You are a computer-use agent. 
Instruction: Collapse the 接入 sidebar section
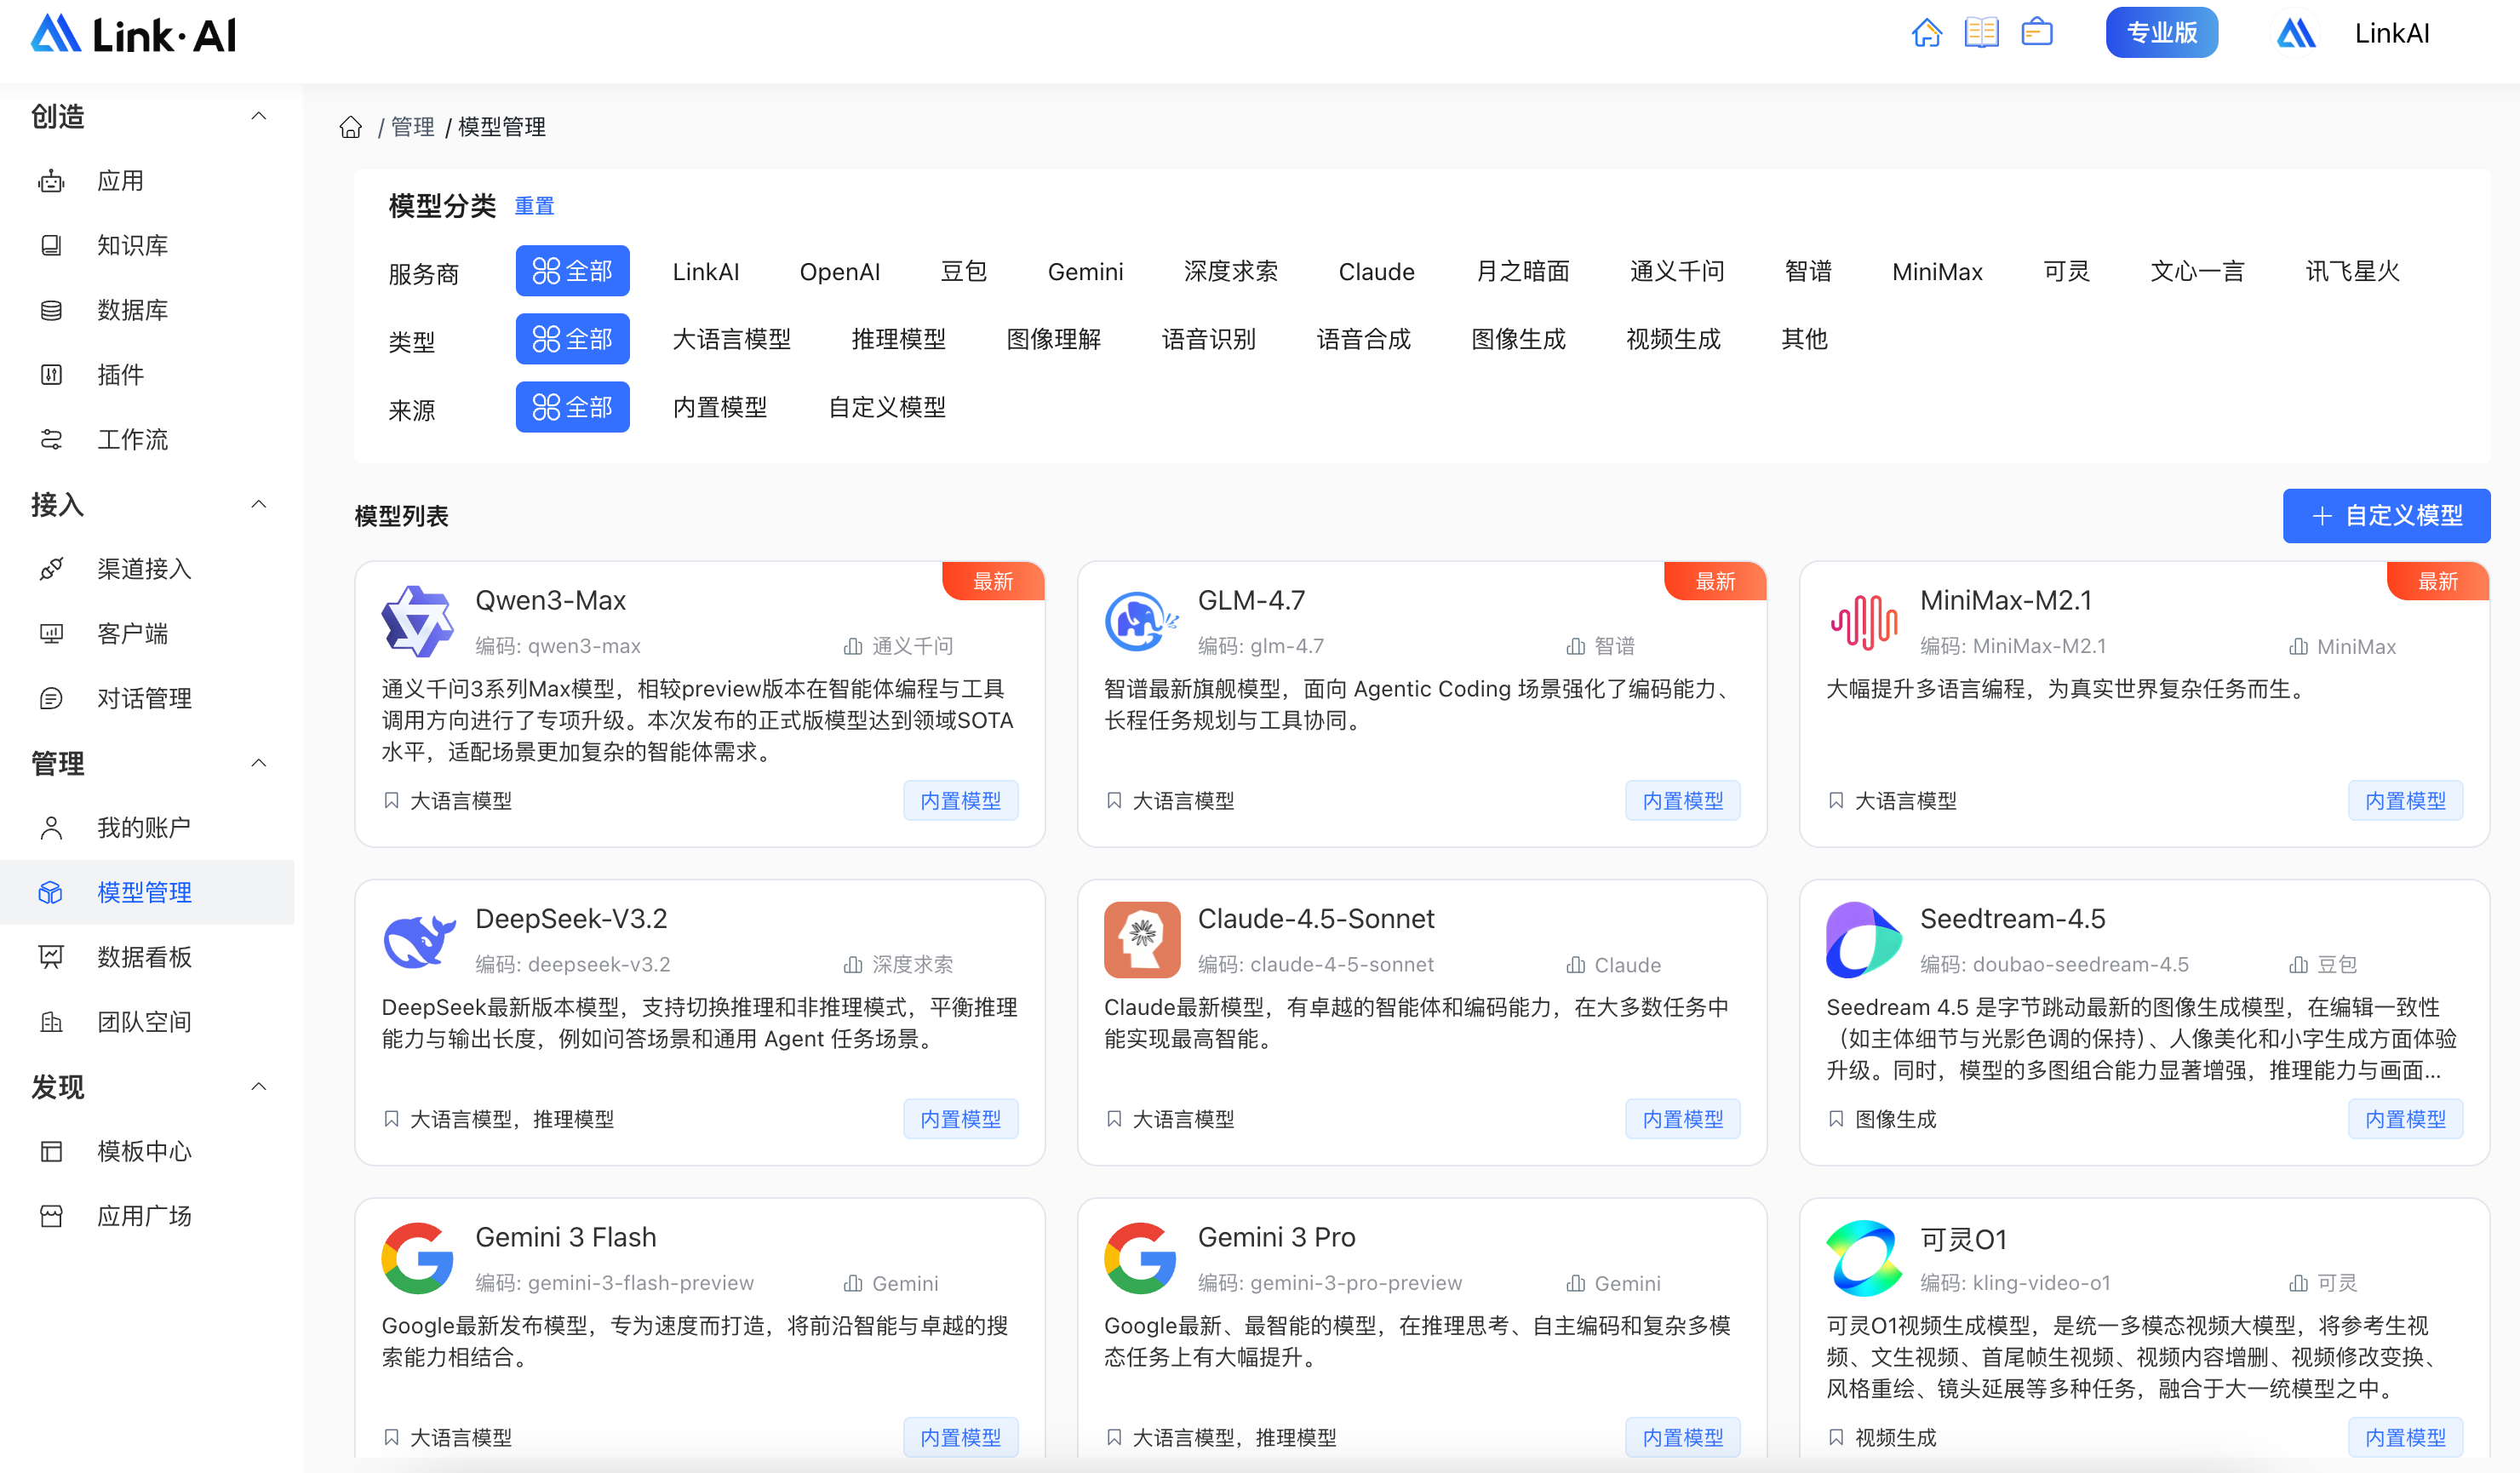pyautogui.click(x=258, y=504)
